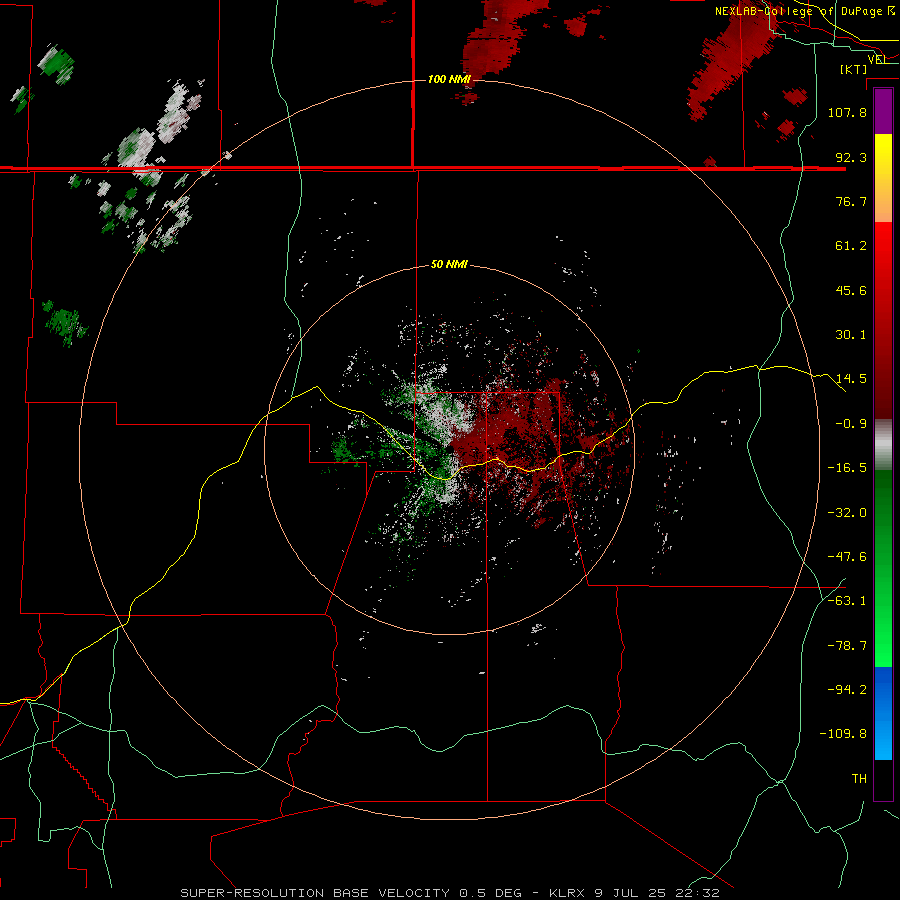Click the KT units label above the scale
Image resolution: width=900 pixels, height=900 pixels.
pyautogui.click(x=854, y=69)
